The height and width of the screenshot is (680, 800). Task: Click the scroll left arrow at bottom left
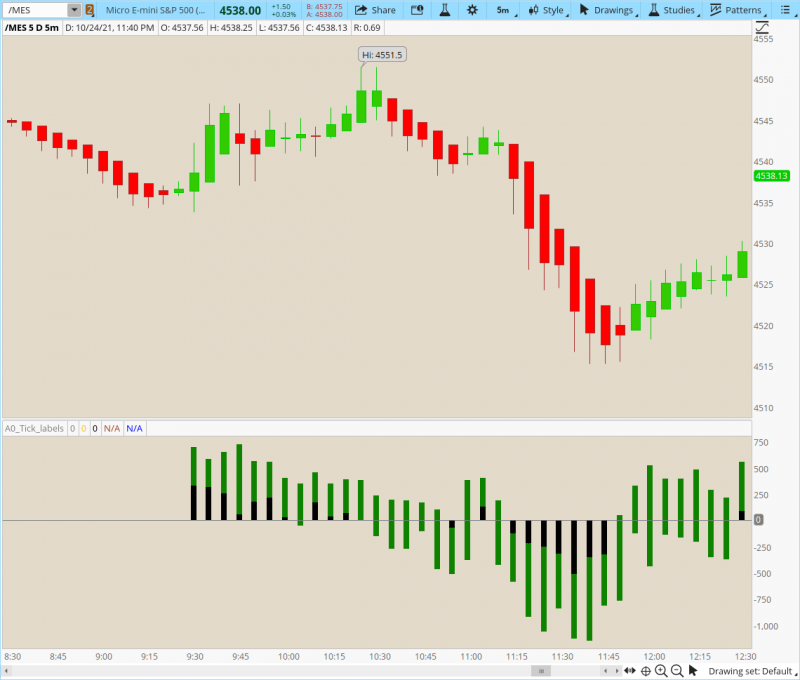click(6, 671)
